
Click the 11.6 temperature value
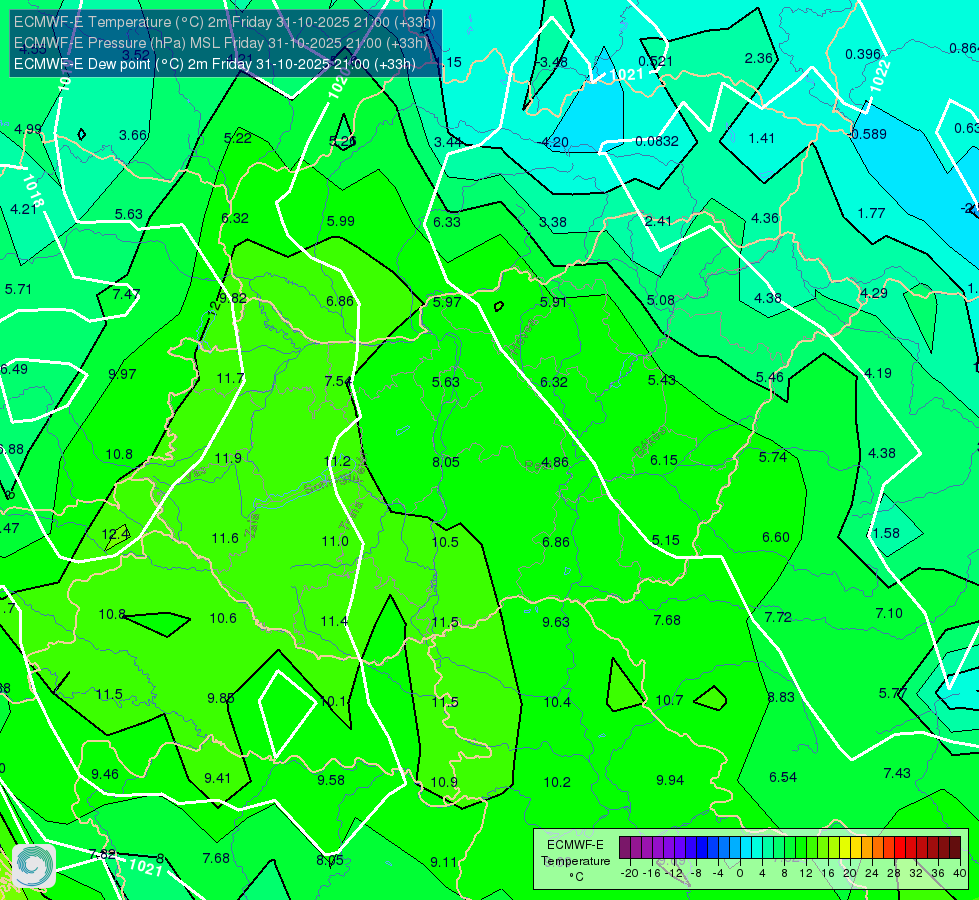225,538
